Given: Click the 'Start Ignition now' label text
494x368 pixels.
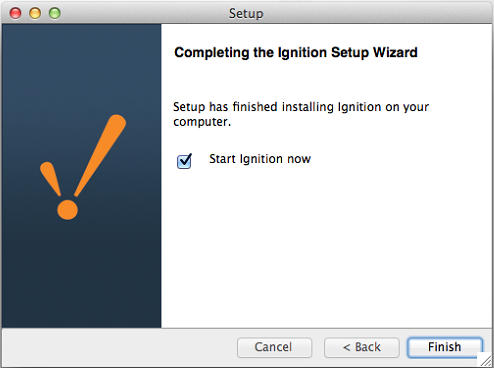Looking at the screenshot, I should pyautogui.click(x=260, y=159).
